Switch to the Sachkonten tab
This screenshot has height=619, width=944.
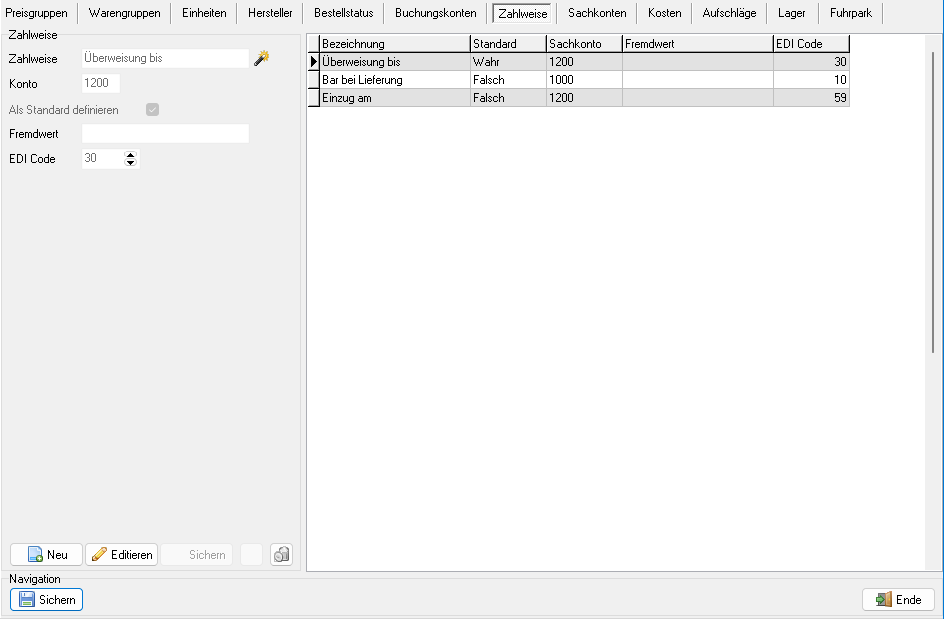pyautogui.click(x=597, y=13)
